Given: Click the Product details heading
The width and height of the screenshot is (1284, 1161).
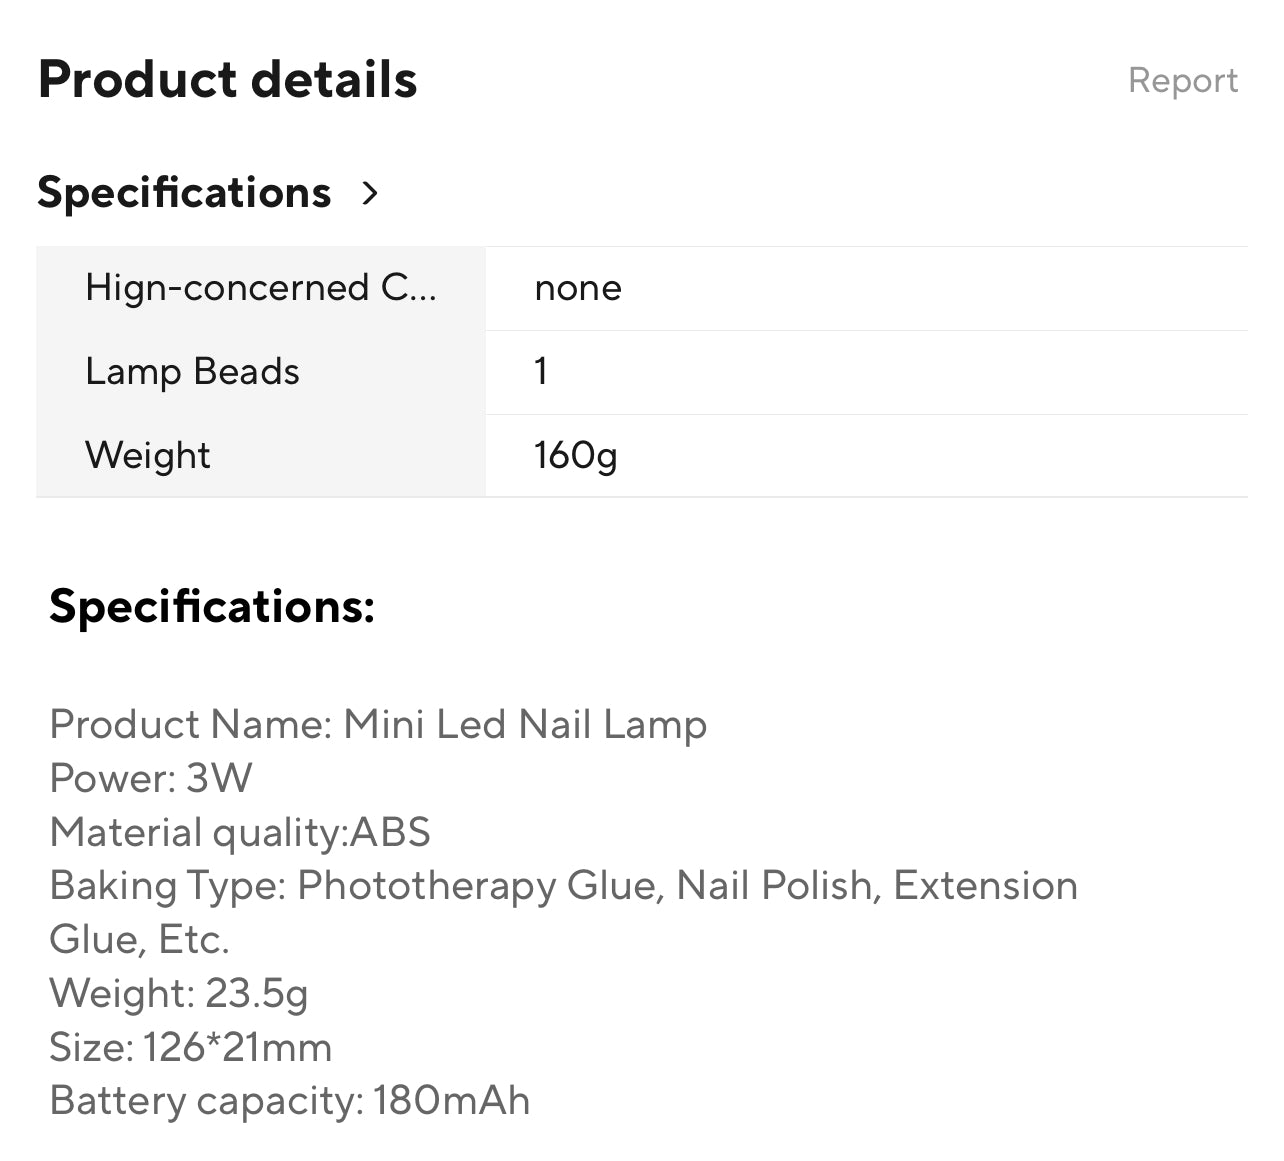Looking at the screenshot, I should [227, 80].
